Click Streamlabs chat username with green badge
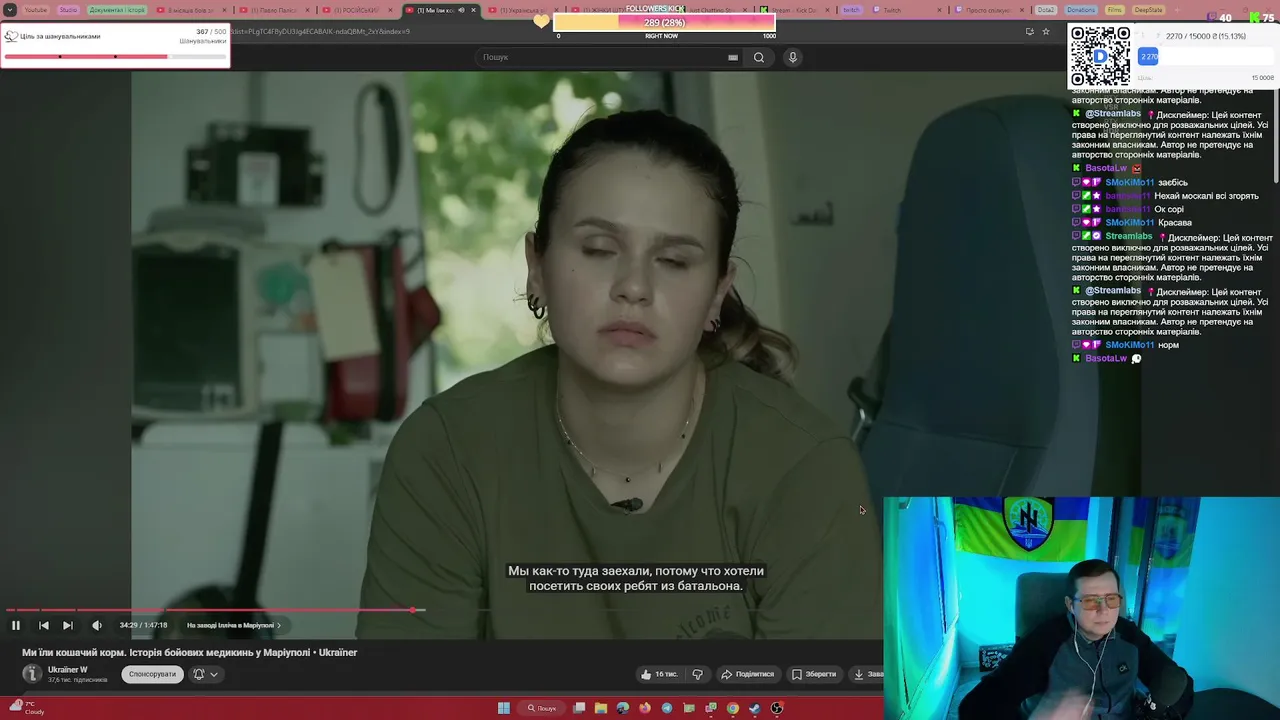Image resolution: width=1280 pixels, height=720 pixels. (1128, 236)
